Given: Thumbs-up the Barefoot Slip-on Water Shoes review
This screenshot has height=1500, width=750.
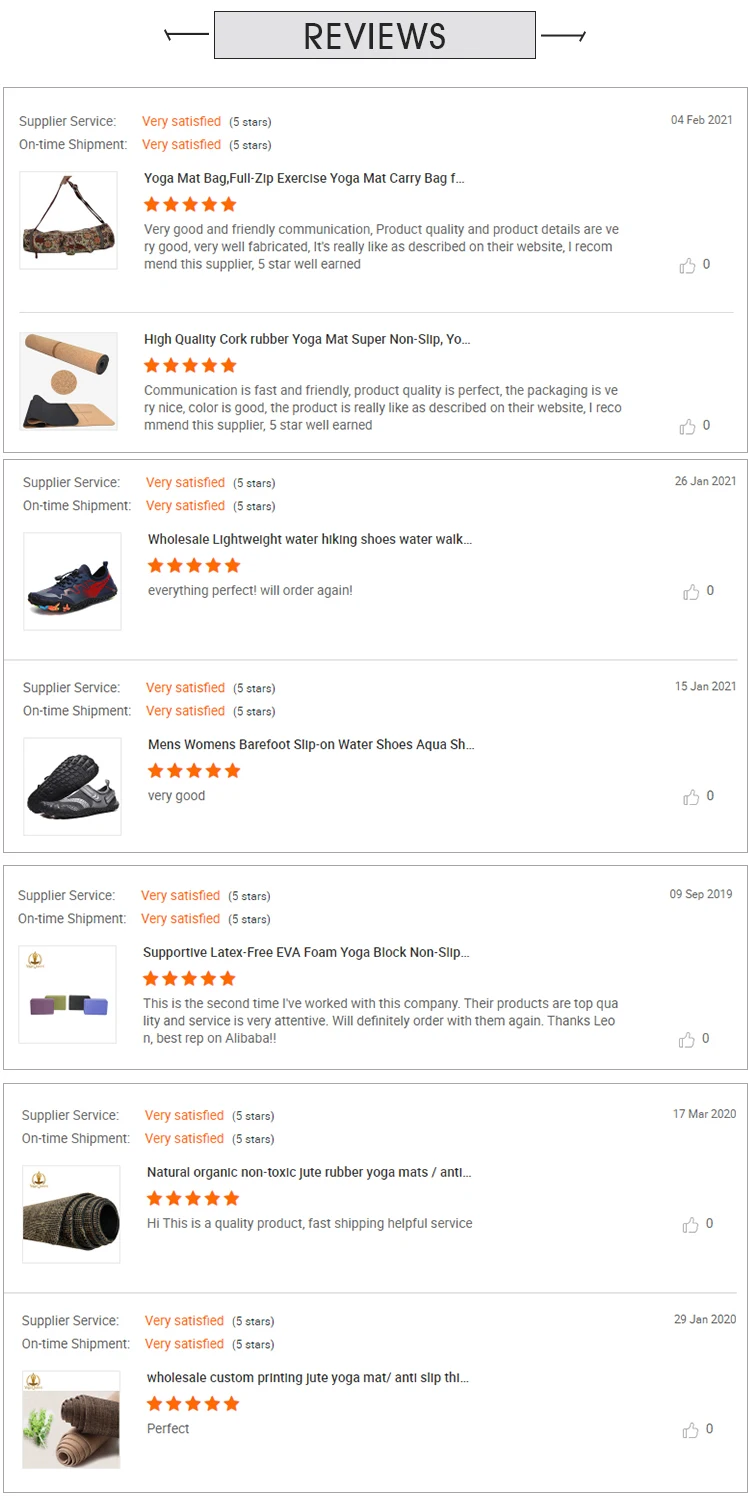Looking at the screenshot, I should [x=691, y=797].
